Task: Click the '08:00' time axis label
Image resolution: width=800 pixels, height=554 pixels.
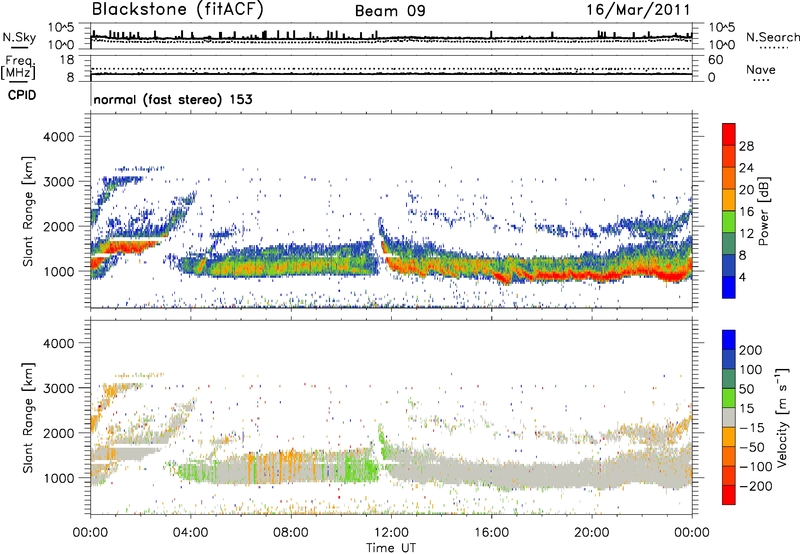Action: click(x=291, y=533)
